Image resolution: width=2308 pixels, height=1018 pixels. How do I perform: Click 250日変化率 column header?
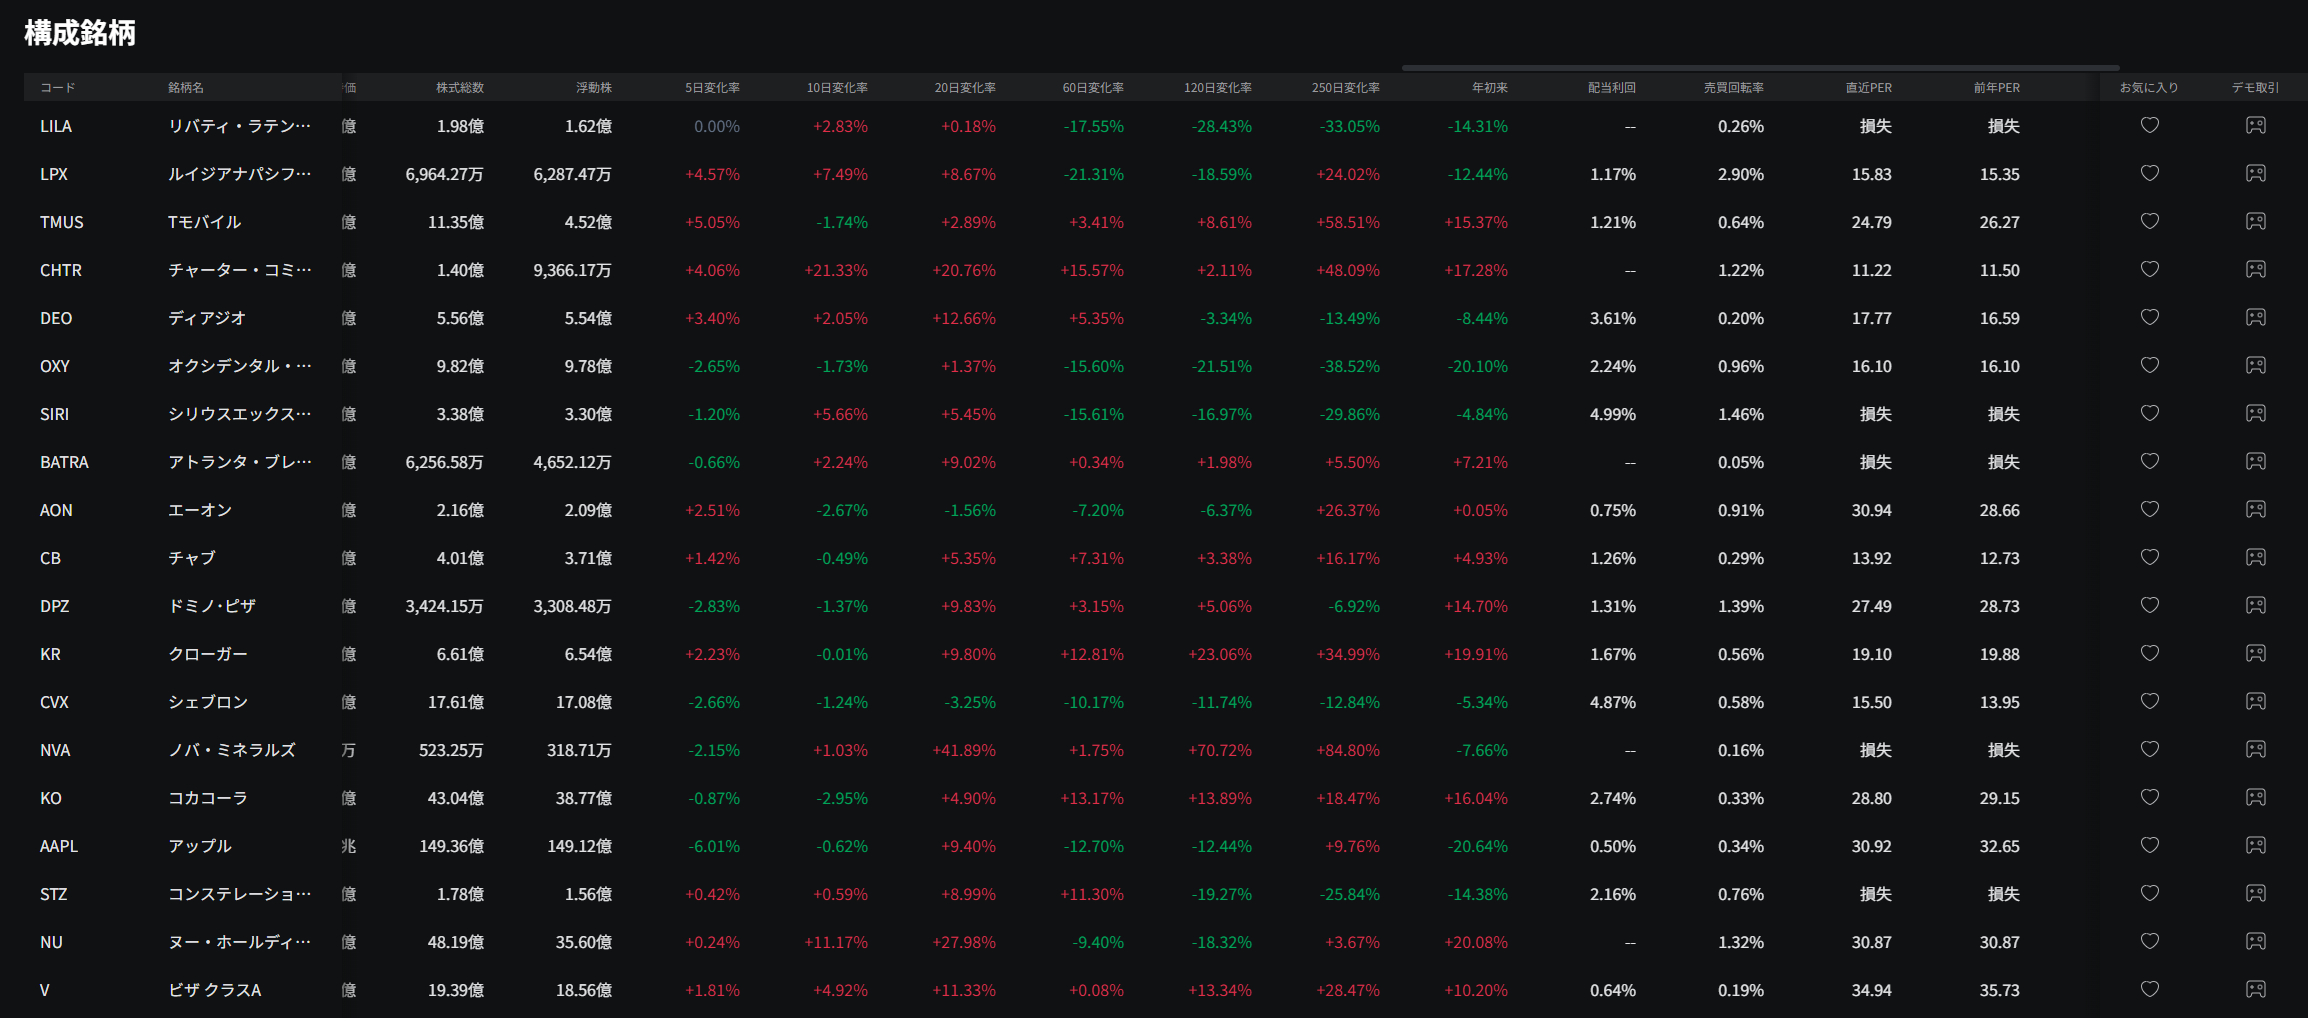pyautogui.click(x=1346, y=88)
